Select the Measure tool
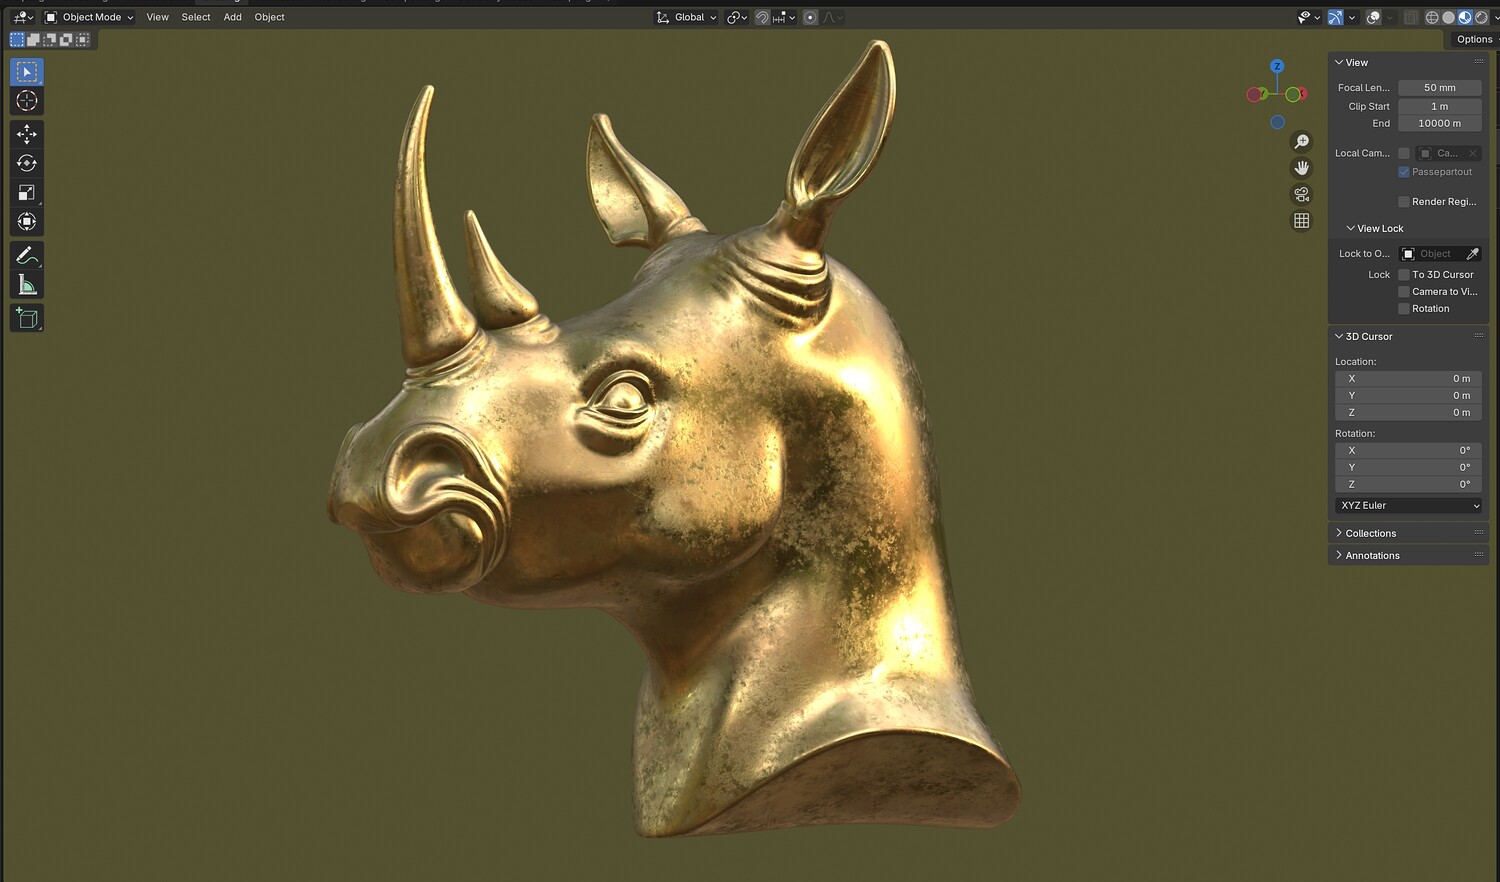The image size is (1500, 882). 27,285
